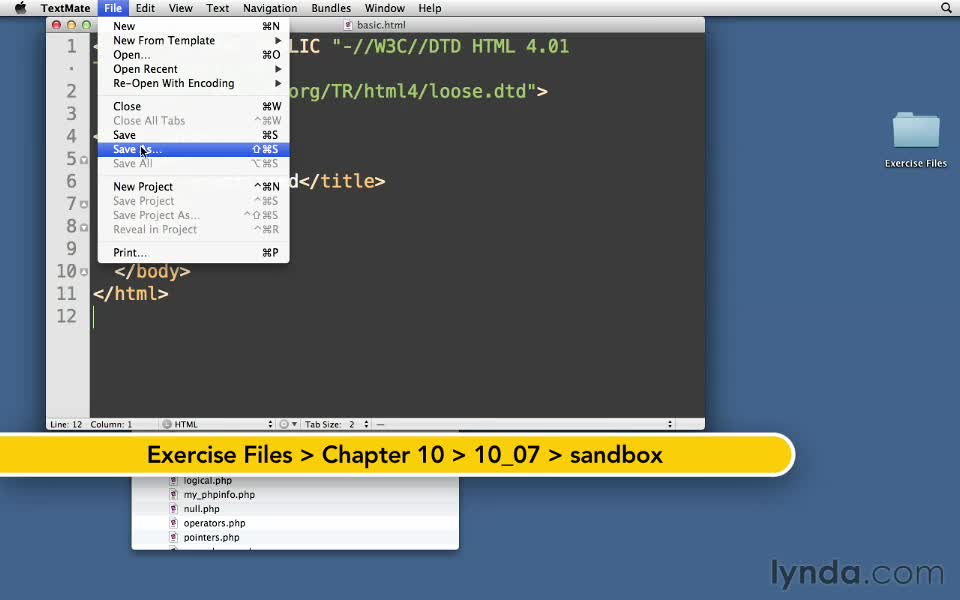Toggle the fold marker on line 10
Image resolution: width=960 pixels, height=600 pixels.
coord(84,272)
